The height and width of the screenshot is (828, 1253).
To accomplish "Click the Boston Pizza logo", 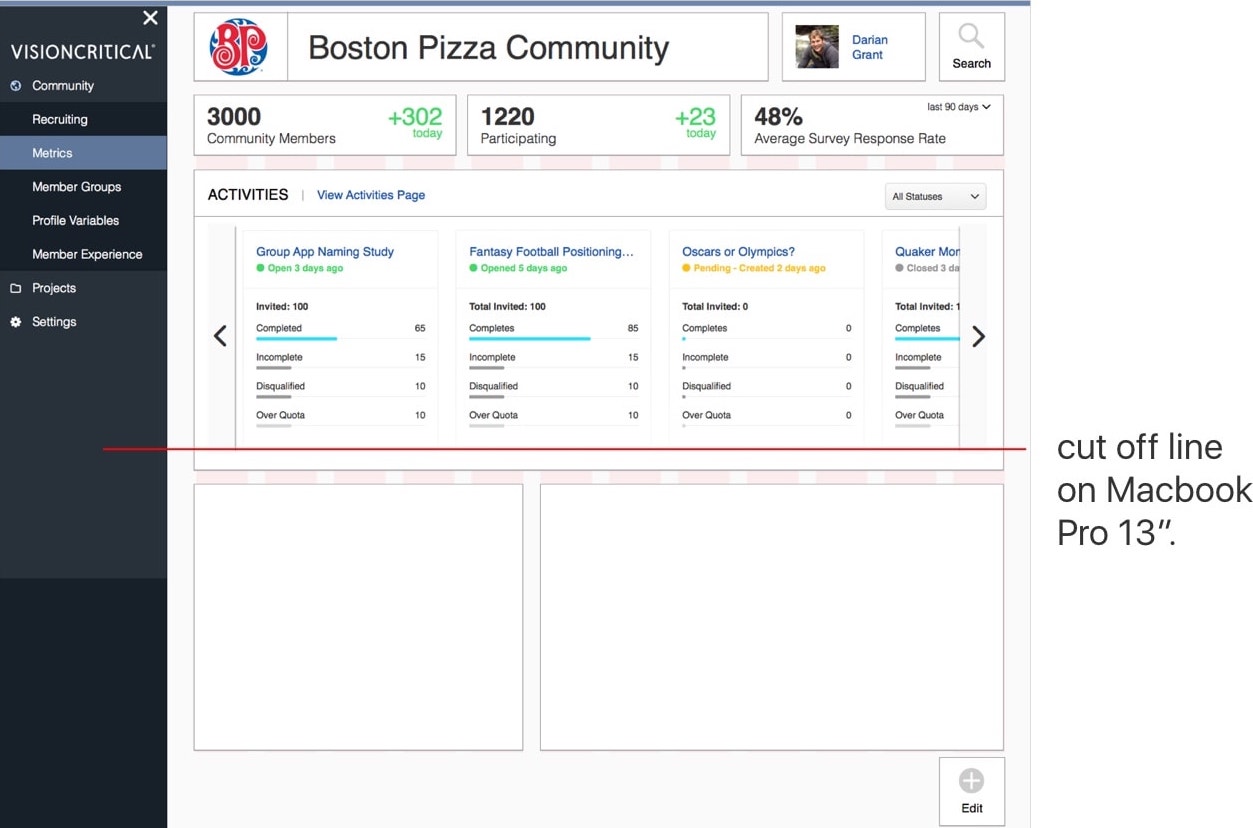I will pyautogui.click(x=238, y=47).
